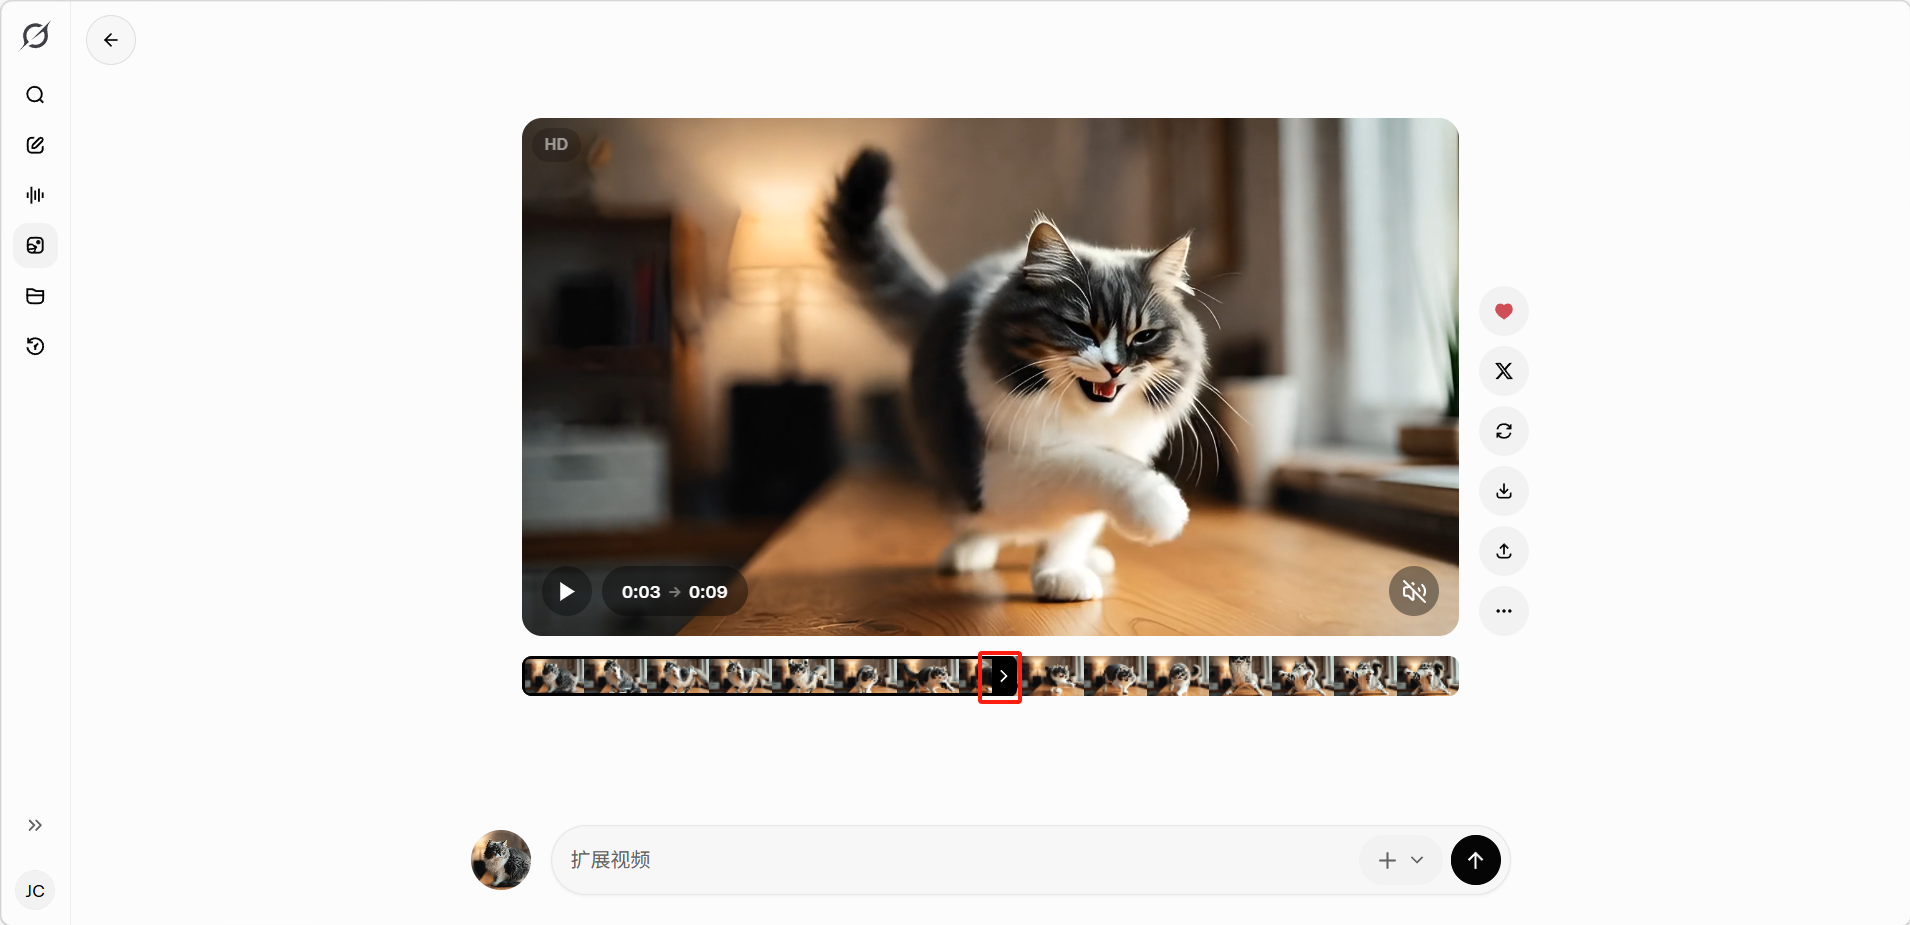Download the video
Image resolution: width=1910 pixels, height=925 pixels.
pos(1503,491)
